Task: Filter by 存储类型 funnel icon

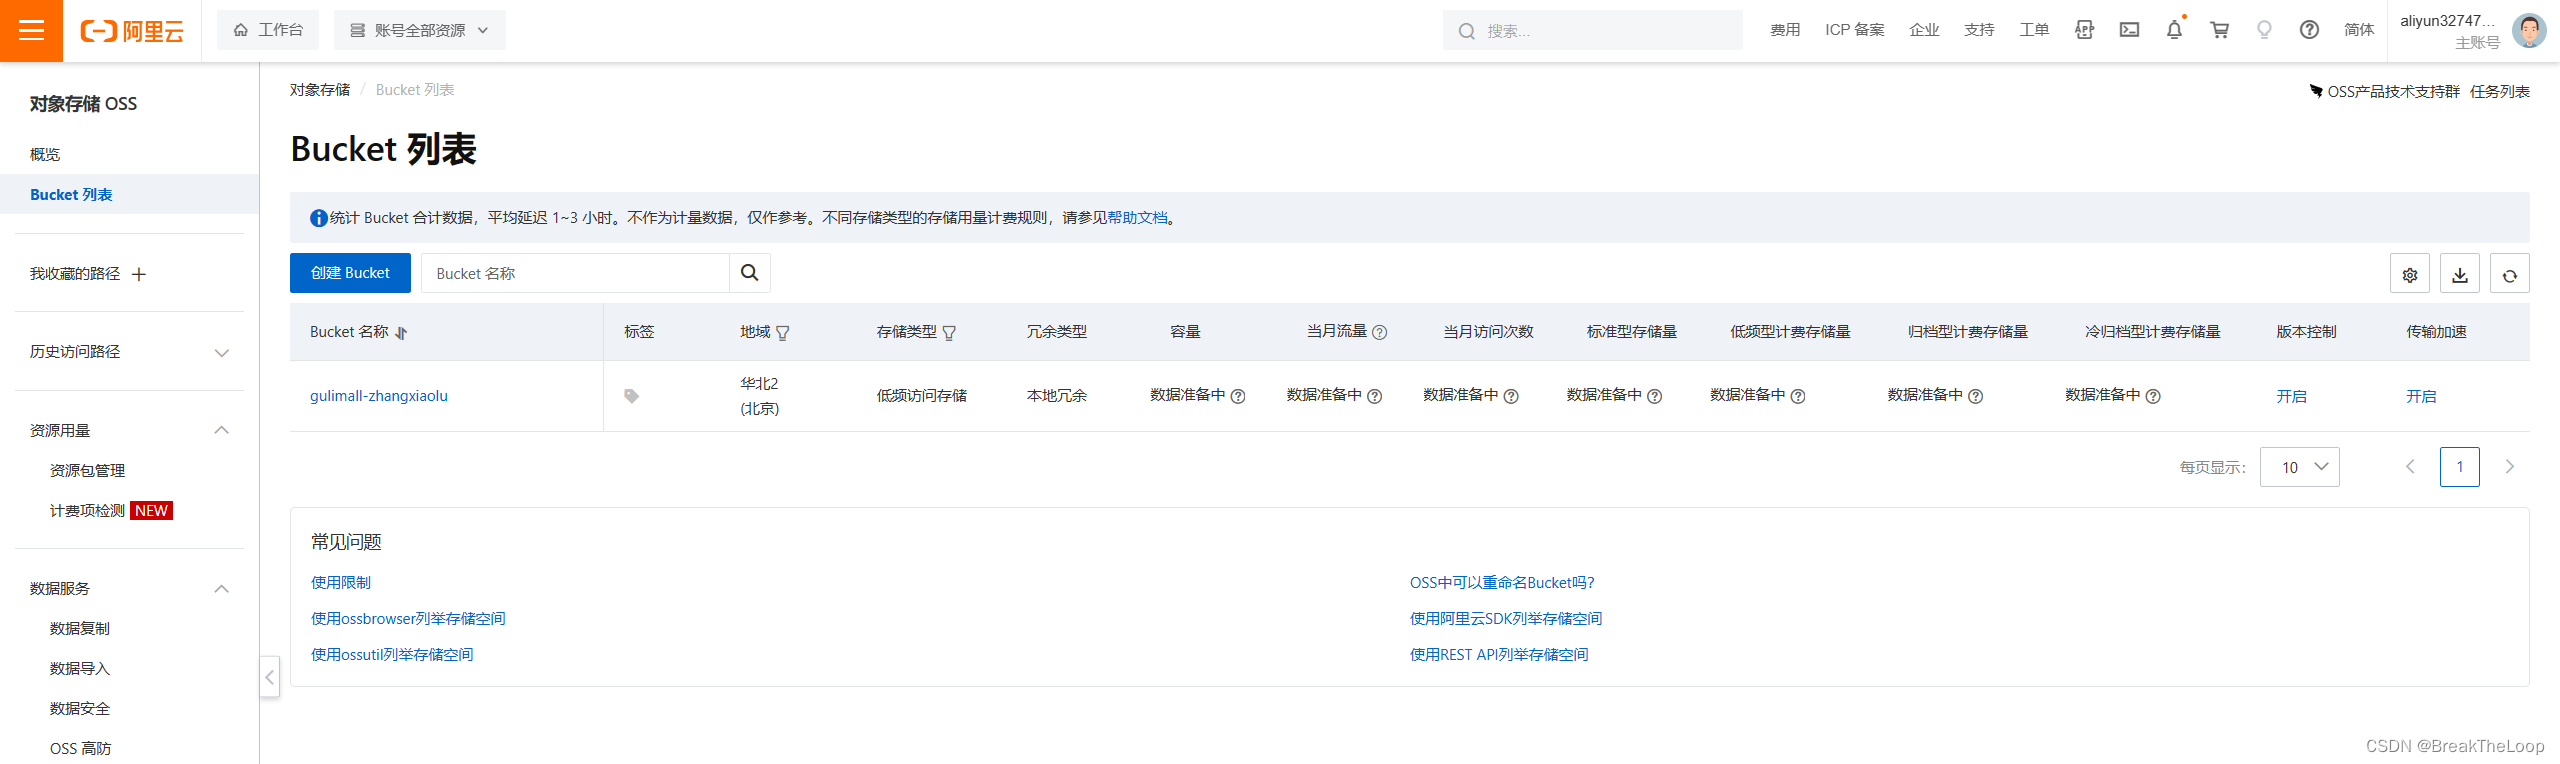Action: point(949,333)
